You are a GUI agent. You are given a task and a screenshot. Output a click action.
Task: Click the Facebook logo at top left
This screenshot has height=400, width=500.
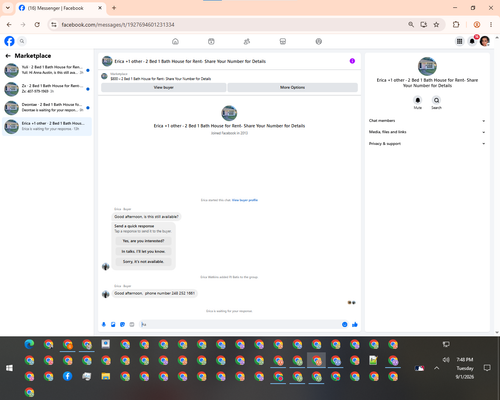pos(9,41)
